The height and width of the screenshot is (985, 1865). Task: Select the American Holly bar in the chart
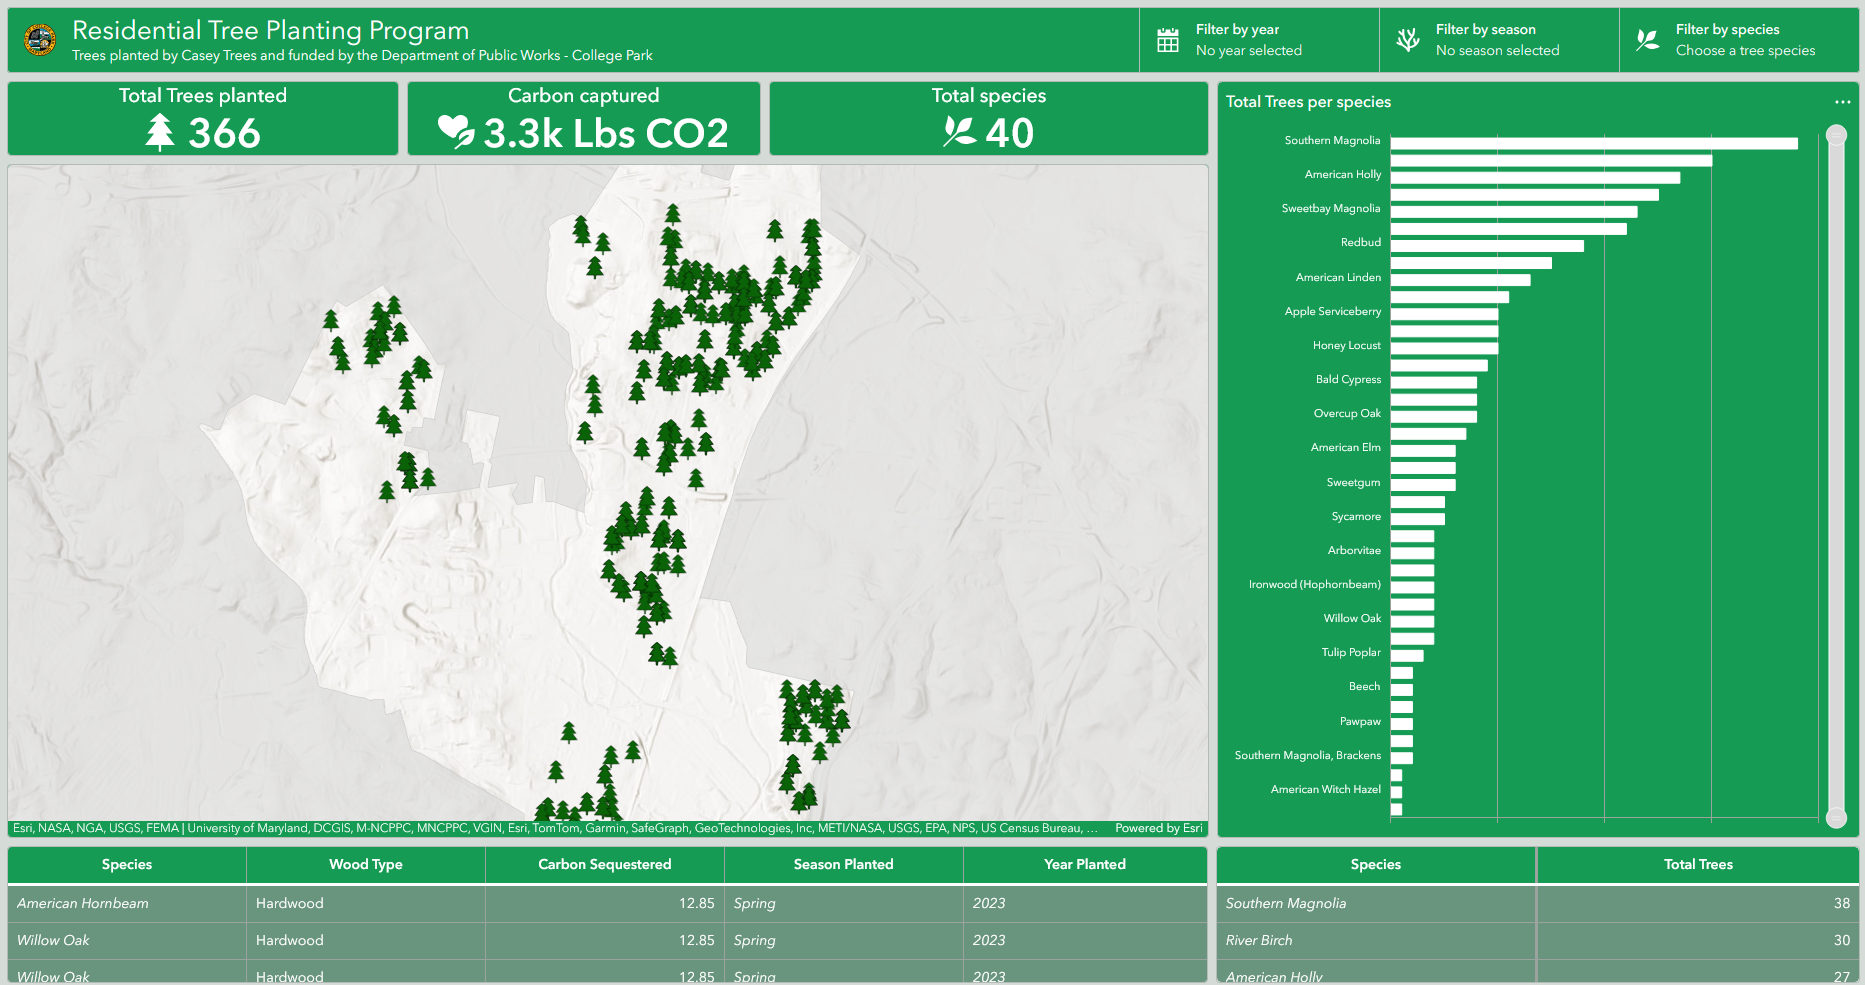point(1550,176)
